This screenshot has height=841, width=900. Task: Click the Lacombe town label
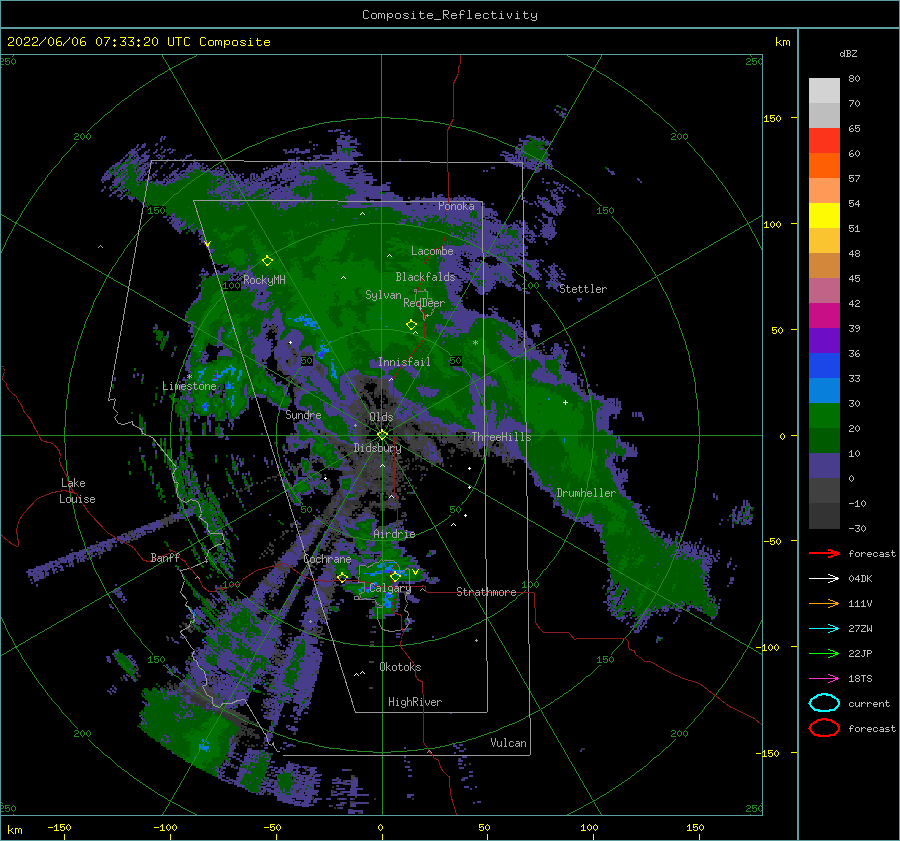pos(432,251)
